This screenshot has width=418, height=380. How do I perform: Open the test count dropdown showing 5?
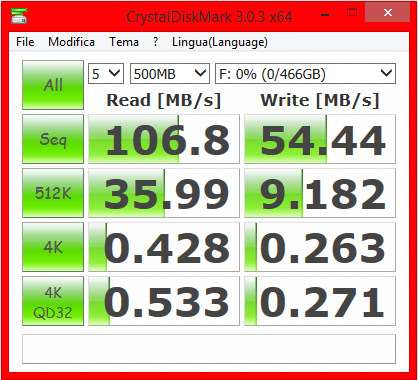(106, 73)
